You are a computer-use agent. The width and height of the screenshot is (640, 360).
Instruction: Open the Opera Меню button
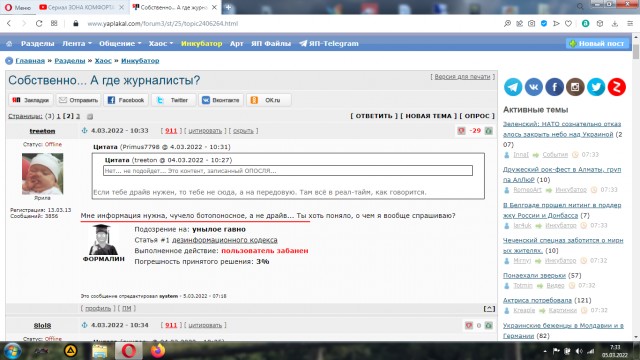[18, 7]
